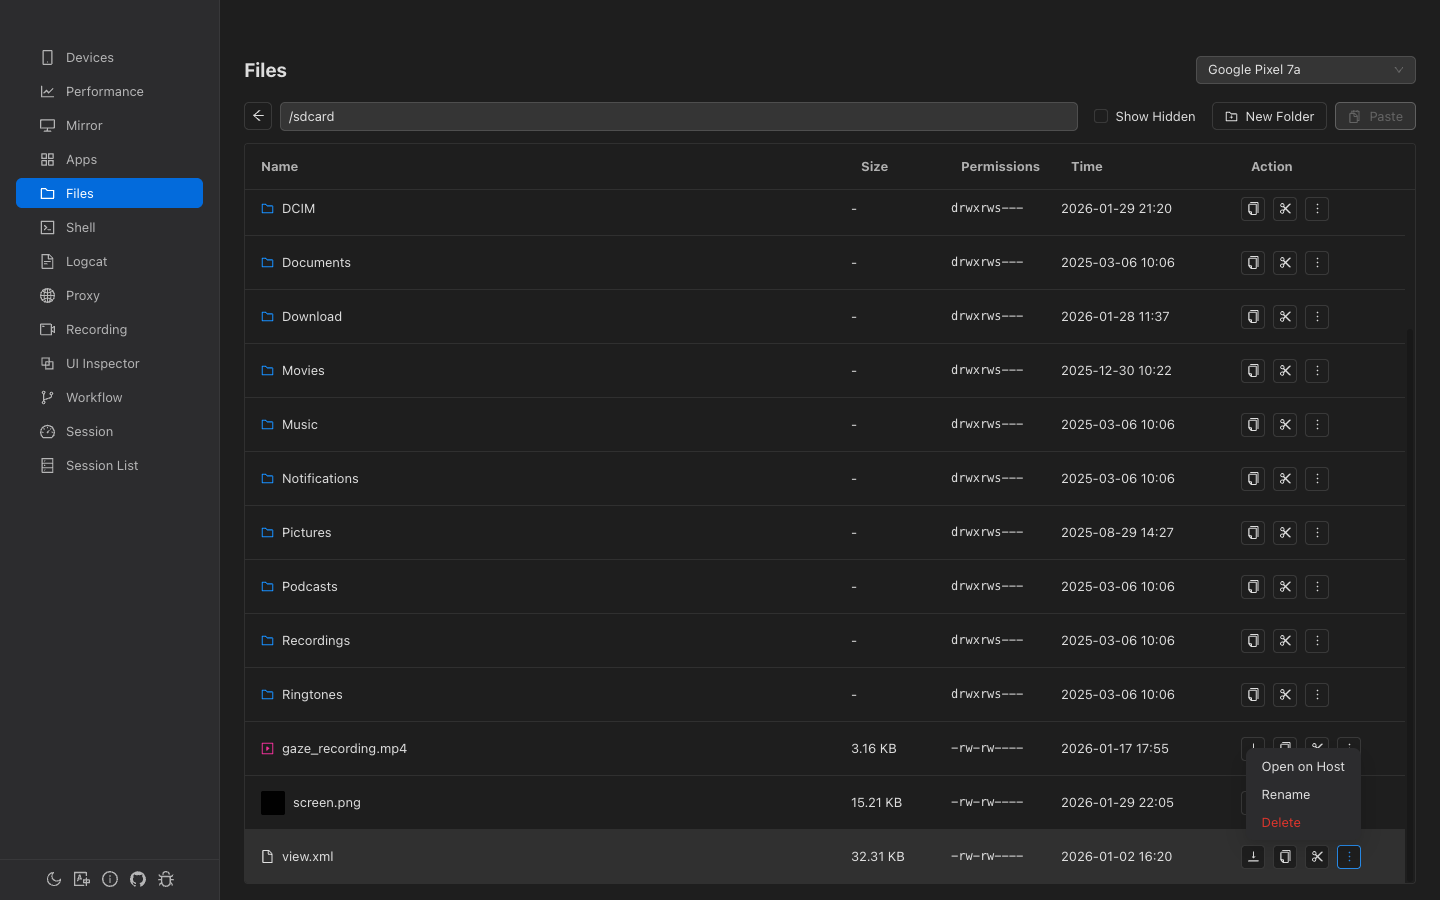Report a bug via the bug icon
This screenshot has height=900, width=1440.
pyautogui.click(x=166, y=879)
